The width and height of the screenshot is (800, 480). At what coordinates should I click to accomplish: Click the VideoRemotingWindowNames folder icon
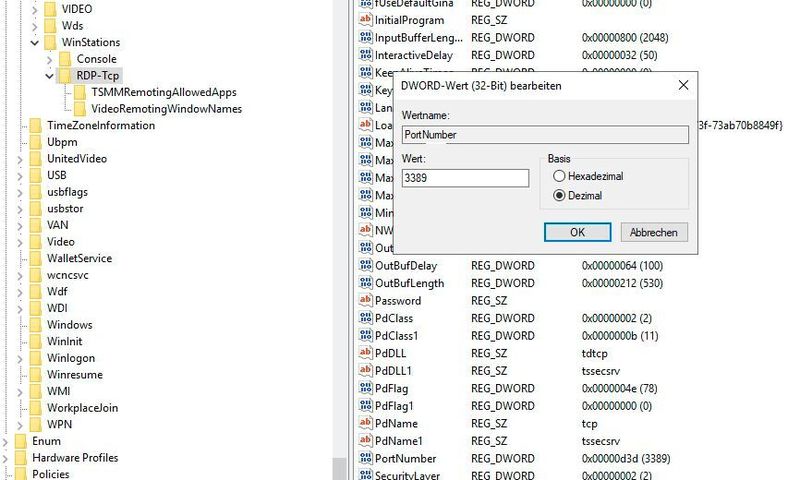80,109
